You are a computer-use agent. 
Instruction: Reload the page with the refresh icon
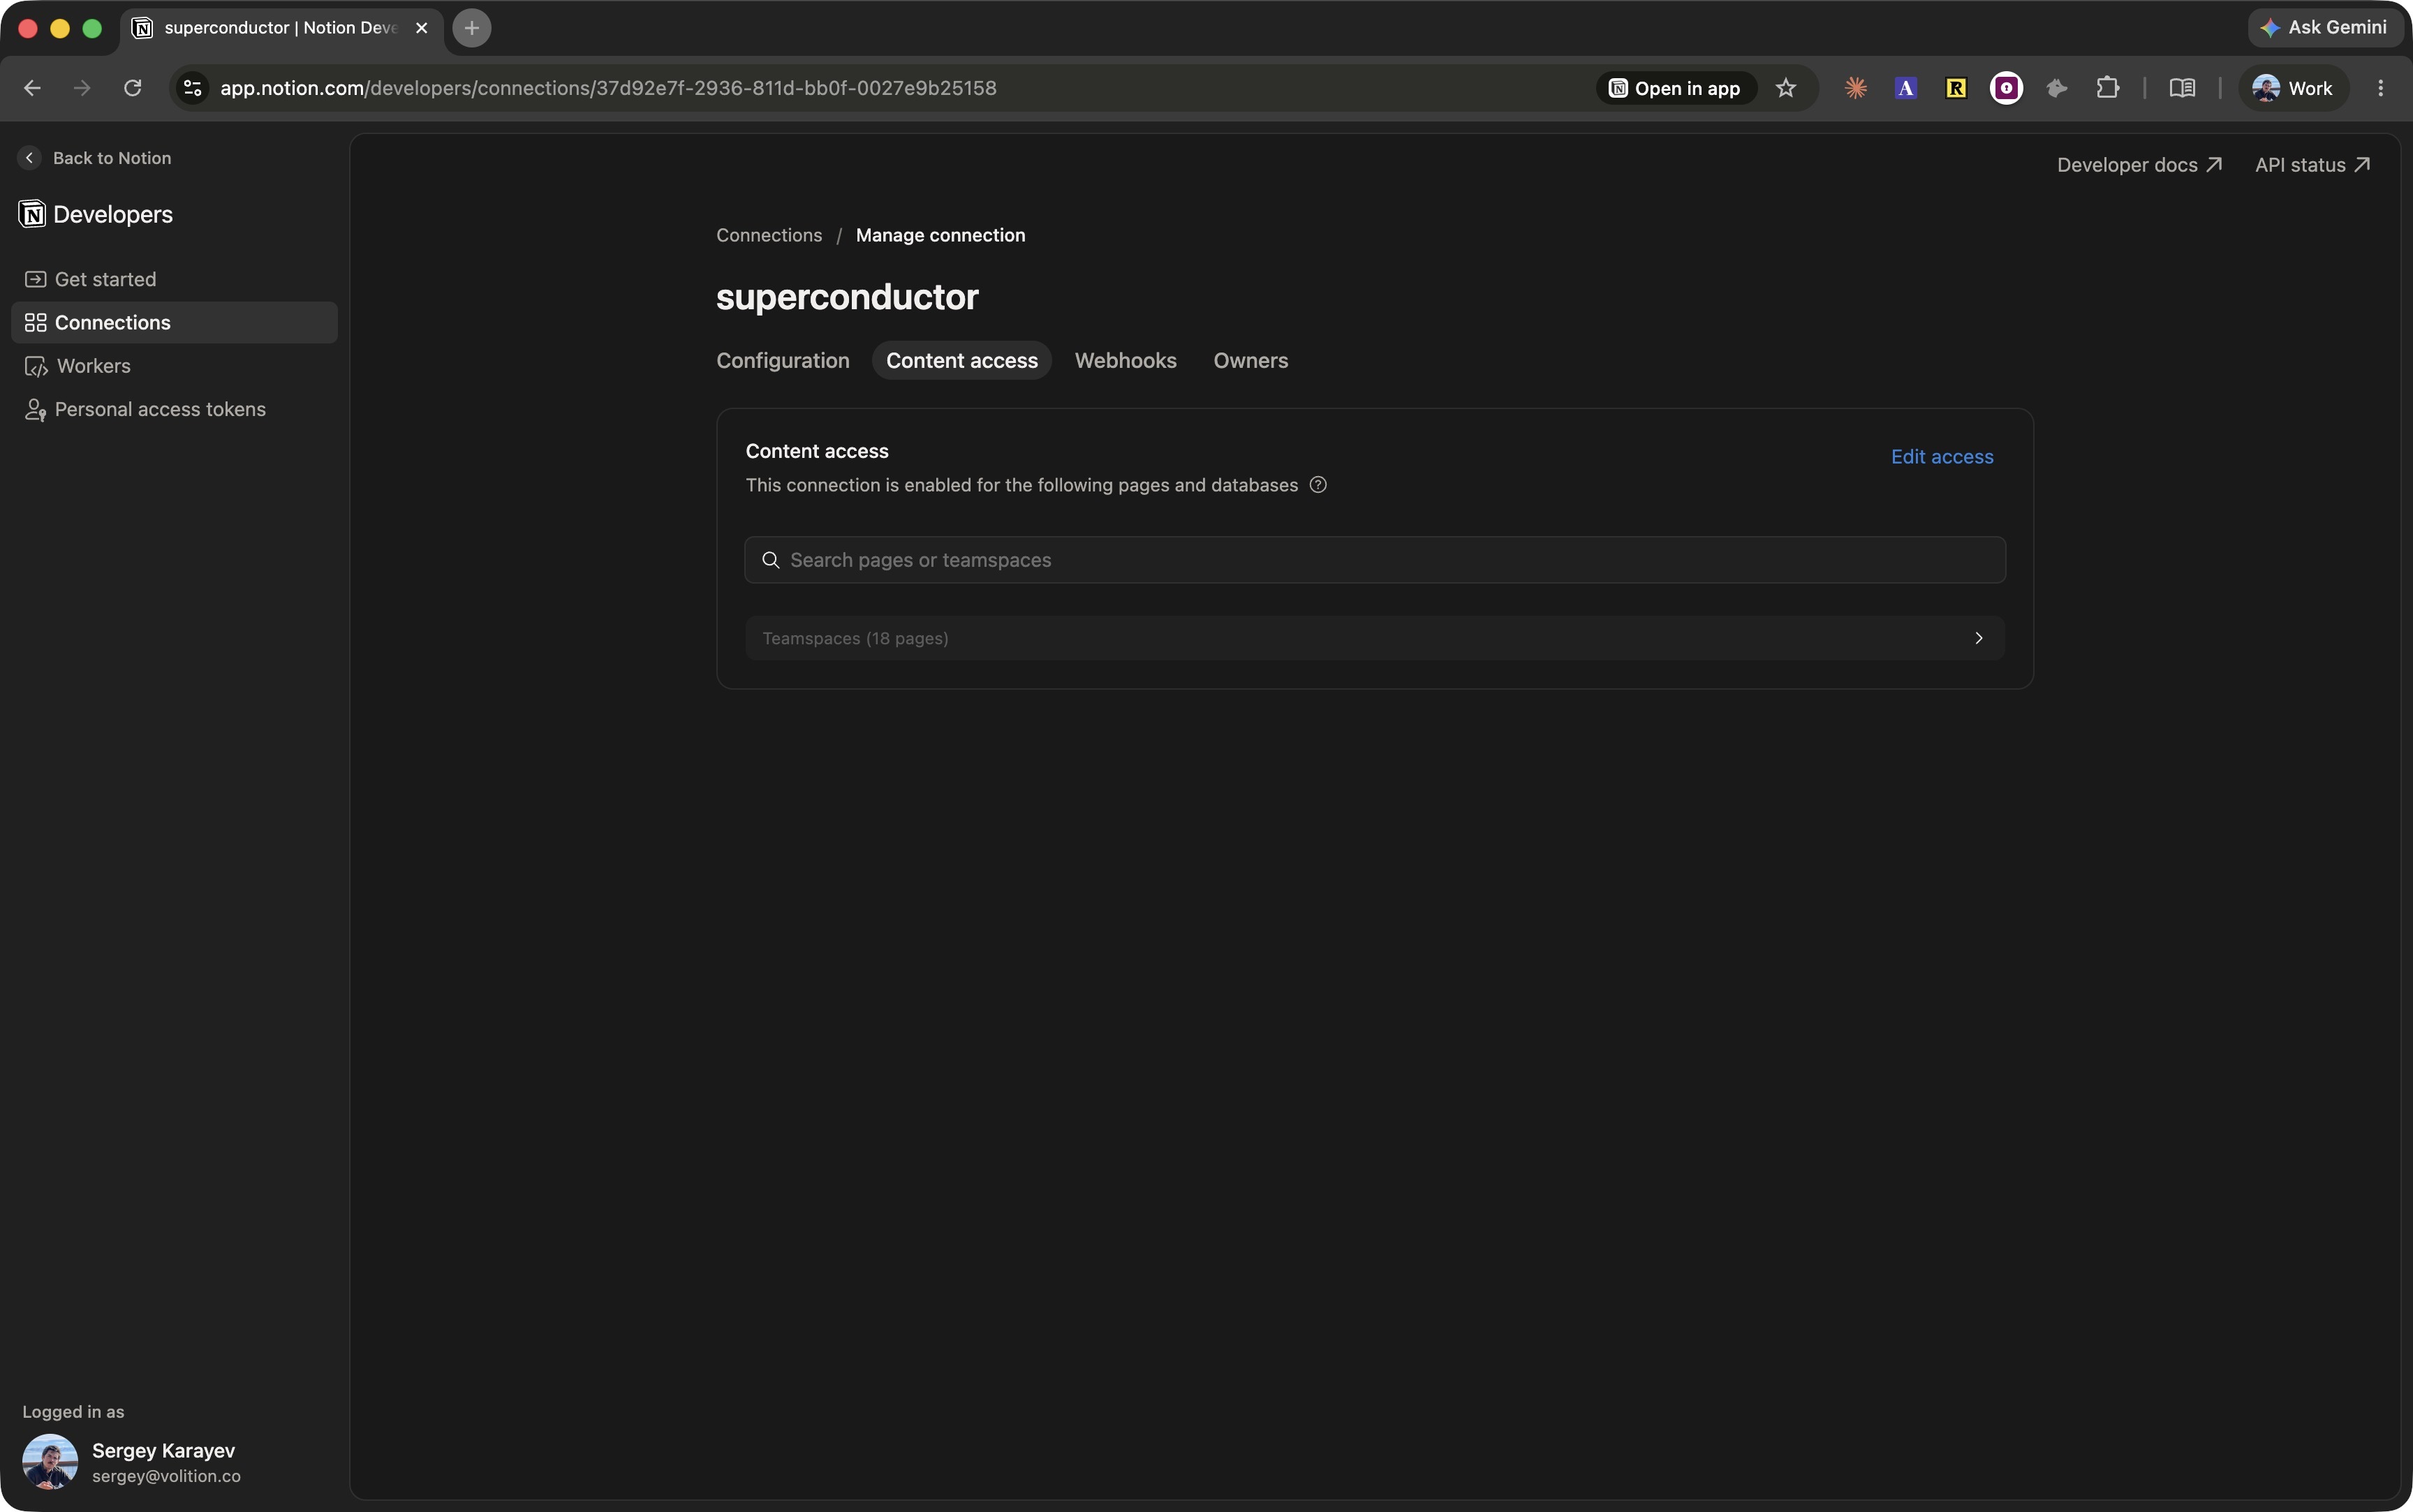(x=132, y=88)
